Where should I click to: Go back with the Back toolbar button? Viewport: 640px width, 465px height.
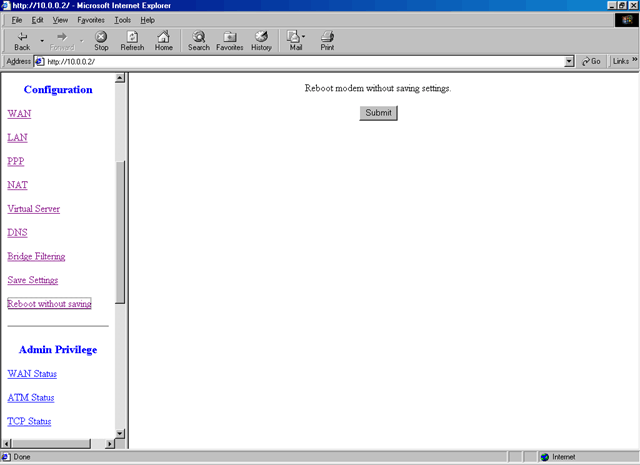(x=22, y=41)
